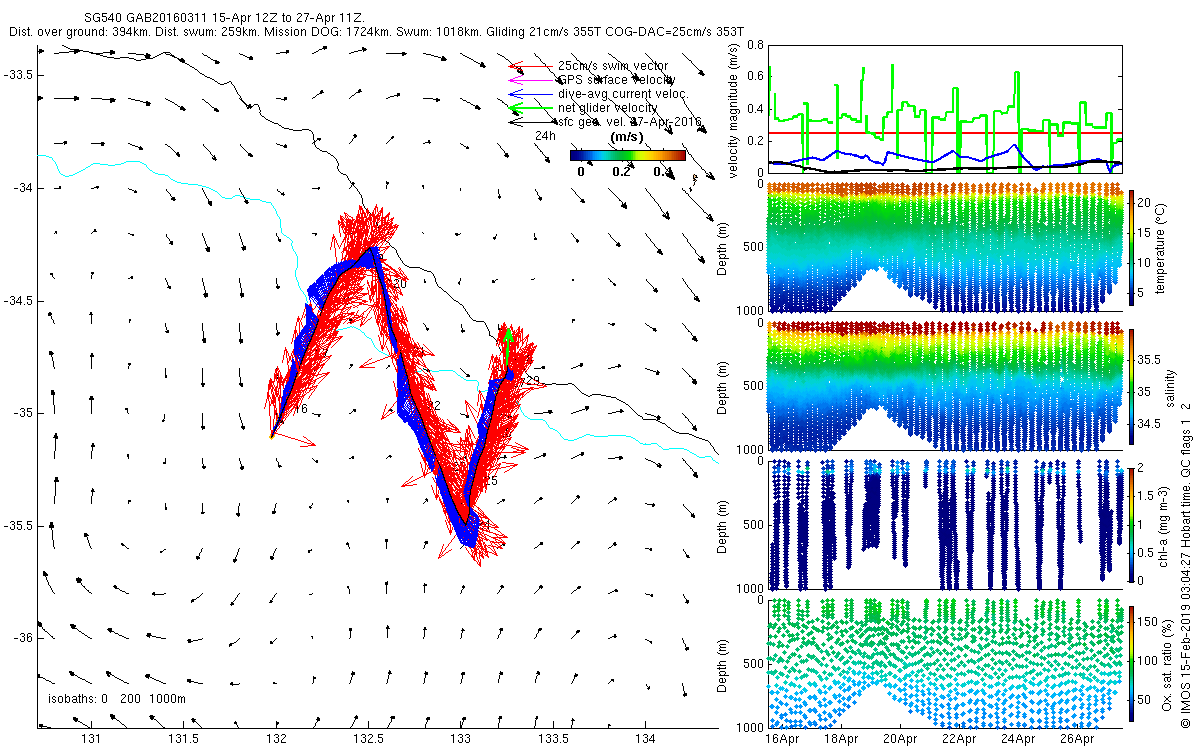Click the '20Apr' time axis tick
Viewport: 1200px width, 750px height.
click(x=900, y=739)
